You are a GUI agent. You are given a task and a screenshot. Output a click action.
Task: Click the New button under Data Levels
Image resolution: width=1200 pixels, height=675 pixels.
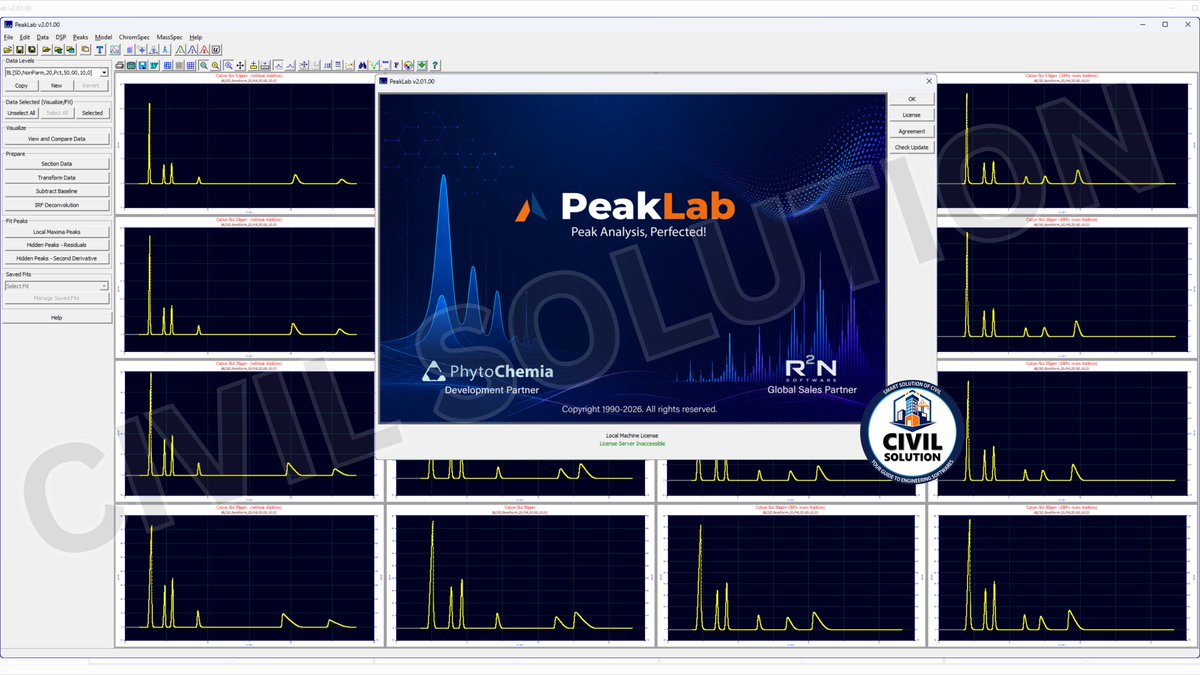click(x=56, y=86)
